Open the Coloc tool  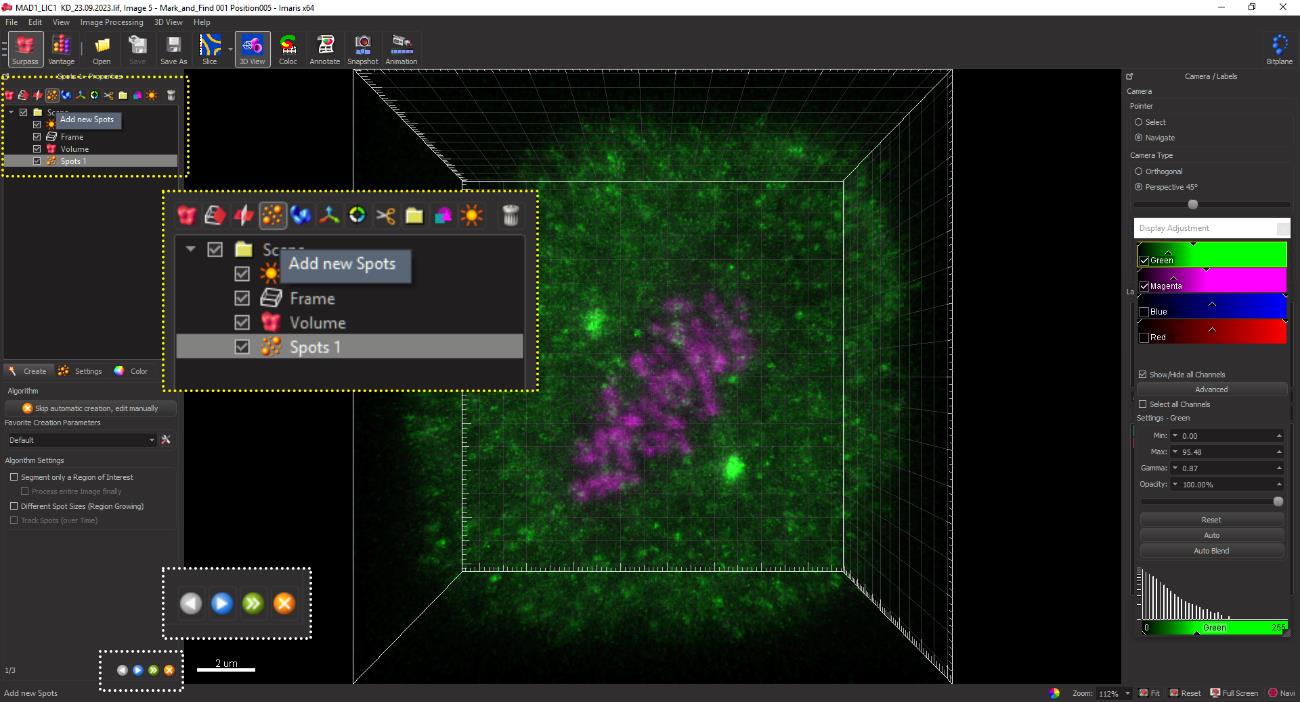pyautogui.click(x=288, y=48)
